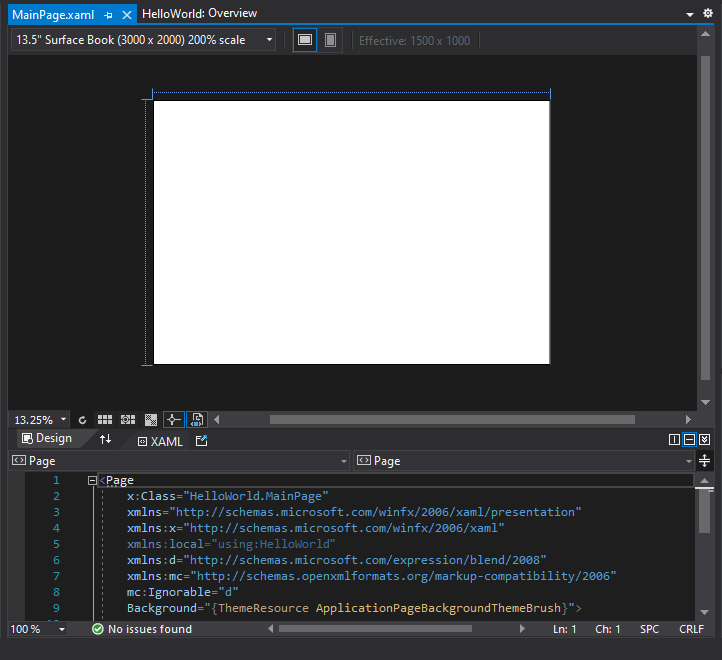722x660 pixels.
Task: Close the MainPage.xaml tab
Action: pyautogui.click(x=127, y=15)
